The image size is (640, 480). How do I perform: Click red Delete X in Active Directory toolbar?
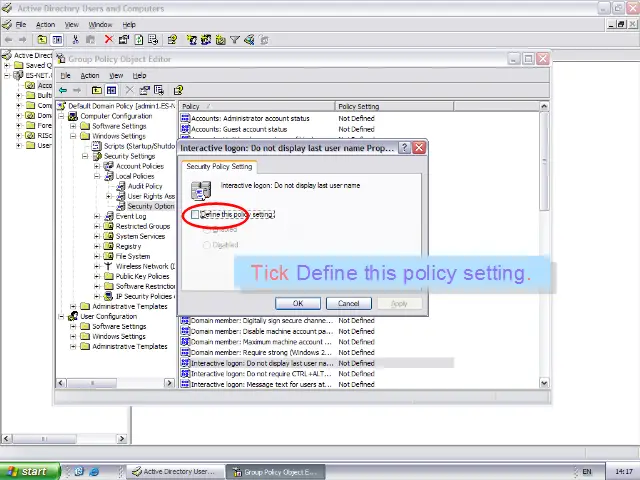(x=109, y=40)
